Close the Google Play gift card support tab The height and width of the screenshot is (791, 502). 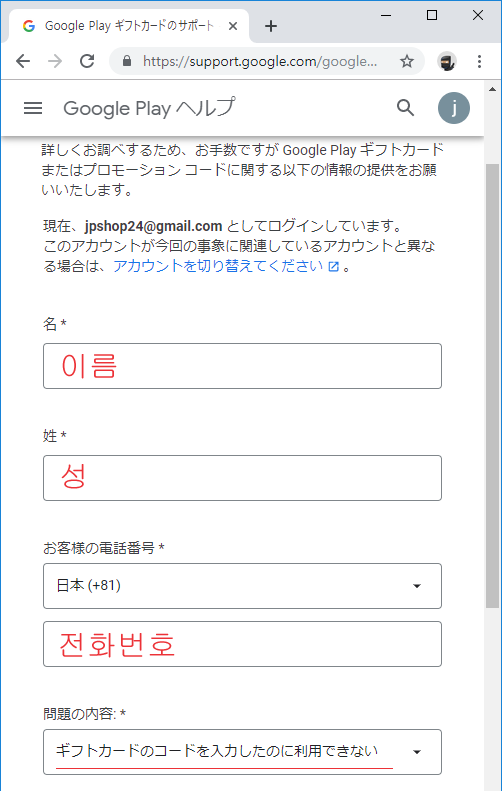[233, 26]
